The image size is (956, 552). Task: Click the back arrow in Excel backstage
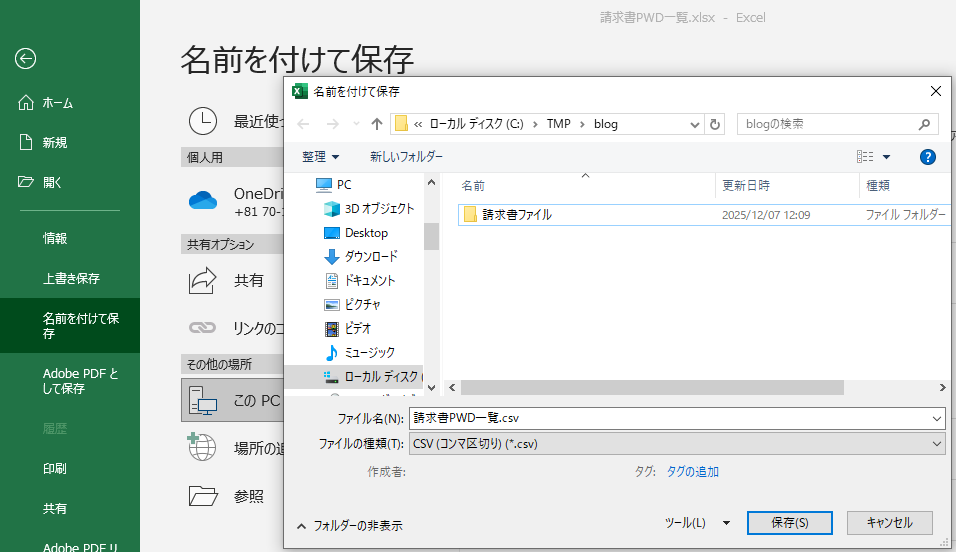pyautogui.click(x=26, y=59)
